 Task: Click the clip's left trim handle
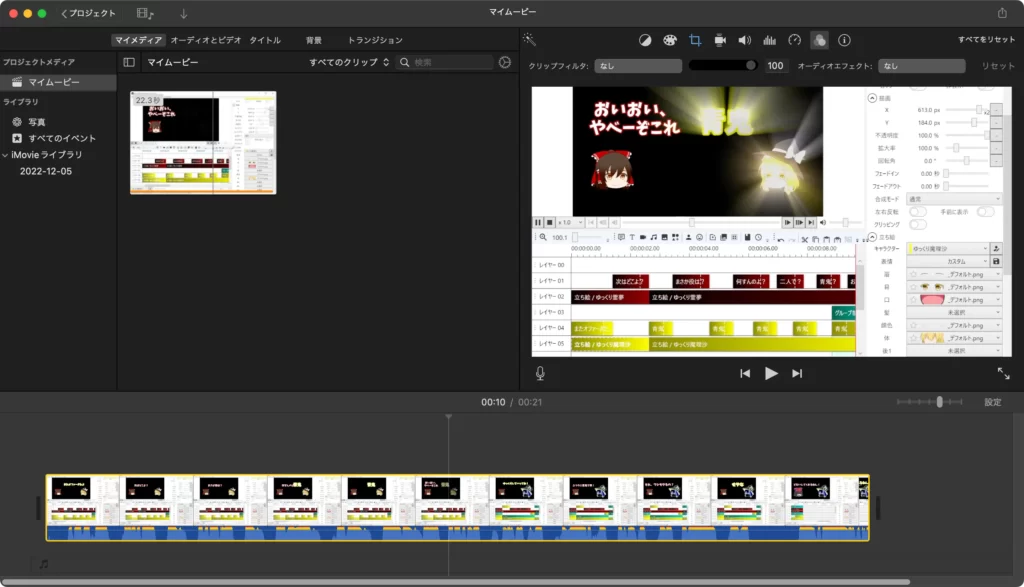click(38, 507)
